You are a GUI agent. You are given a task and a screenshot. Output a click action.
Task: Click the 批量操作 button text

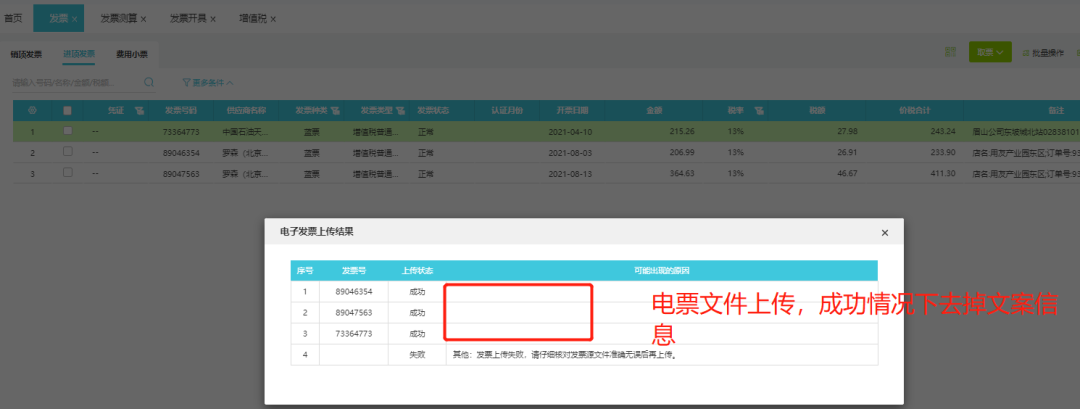pos(1048,53)
